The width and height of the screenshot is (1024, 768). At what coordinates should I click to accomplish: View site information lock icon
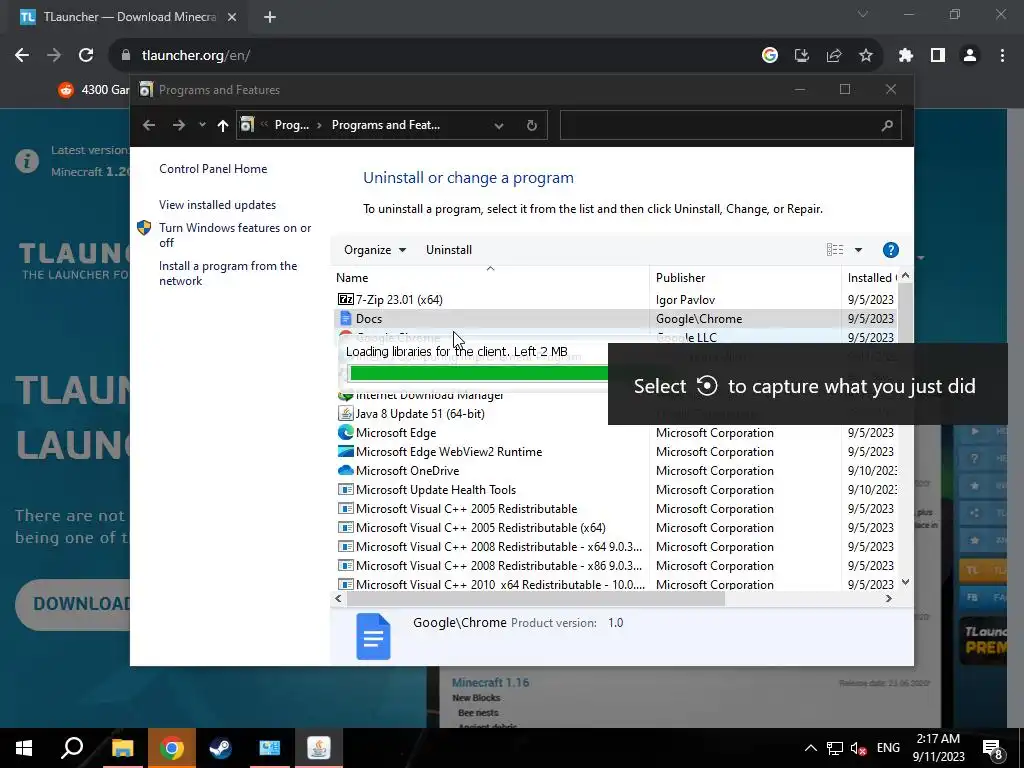click(x=126, y=56)
